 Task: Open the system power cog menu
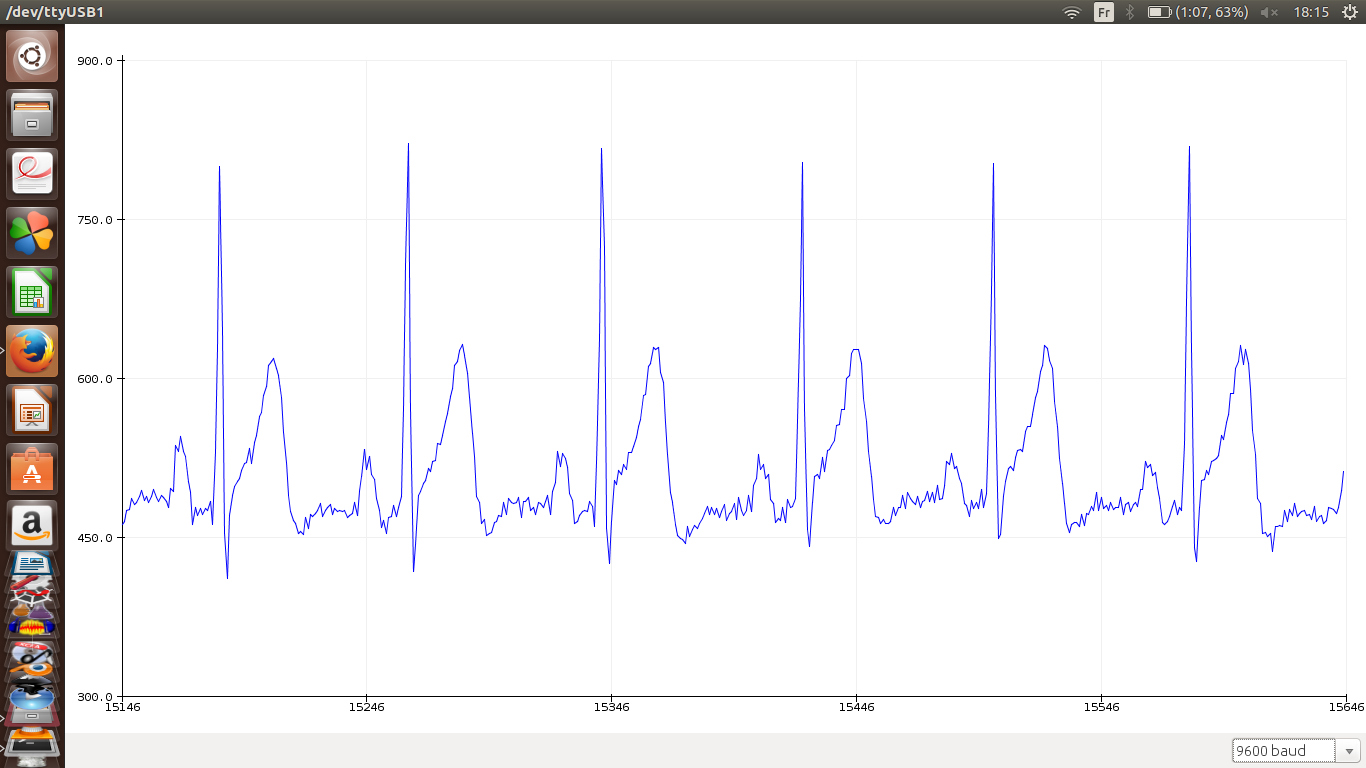coord(1349,12)
